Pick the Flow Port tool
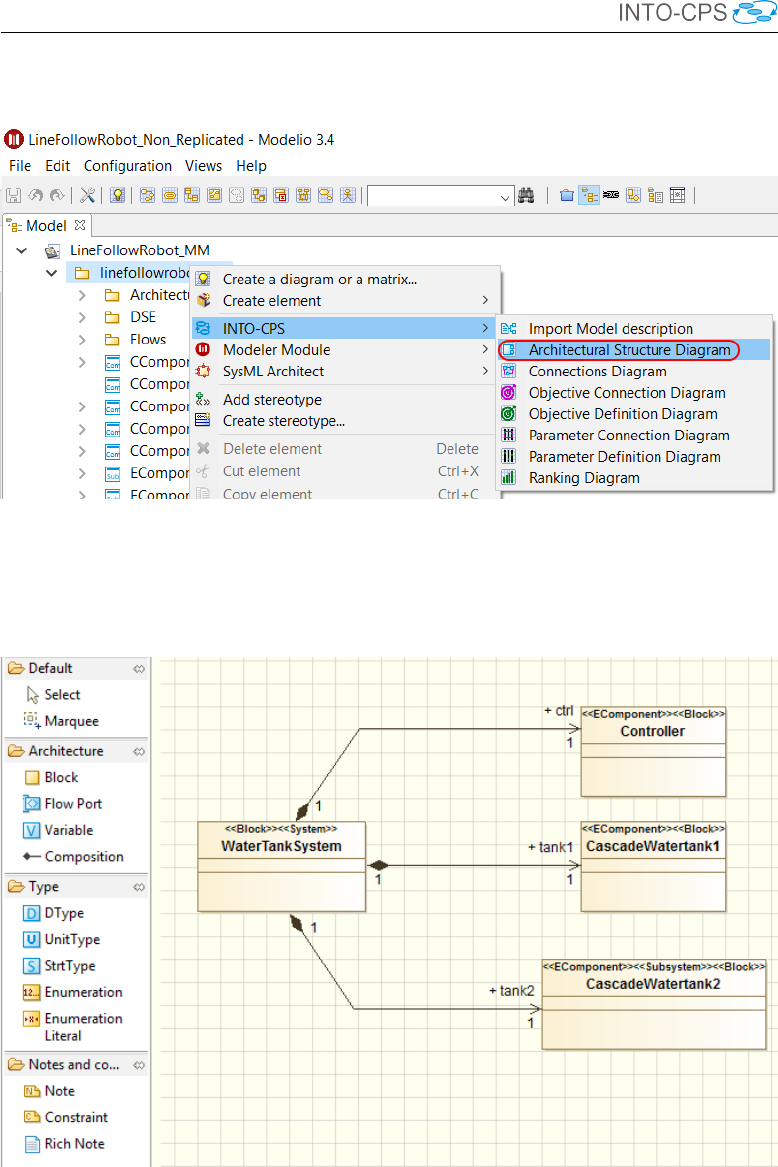Screen dimensions: 778x1167 pyautogui.click(x=72, y=804)
